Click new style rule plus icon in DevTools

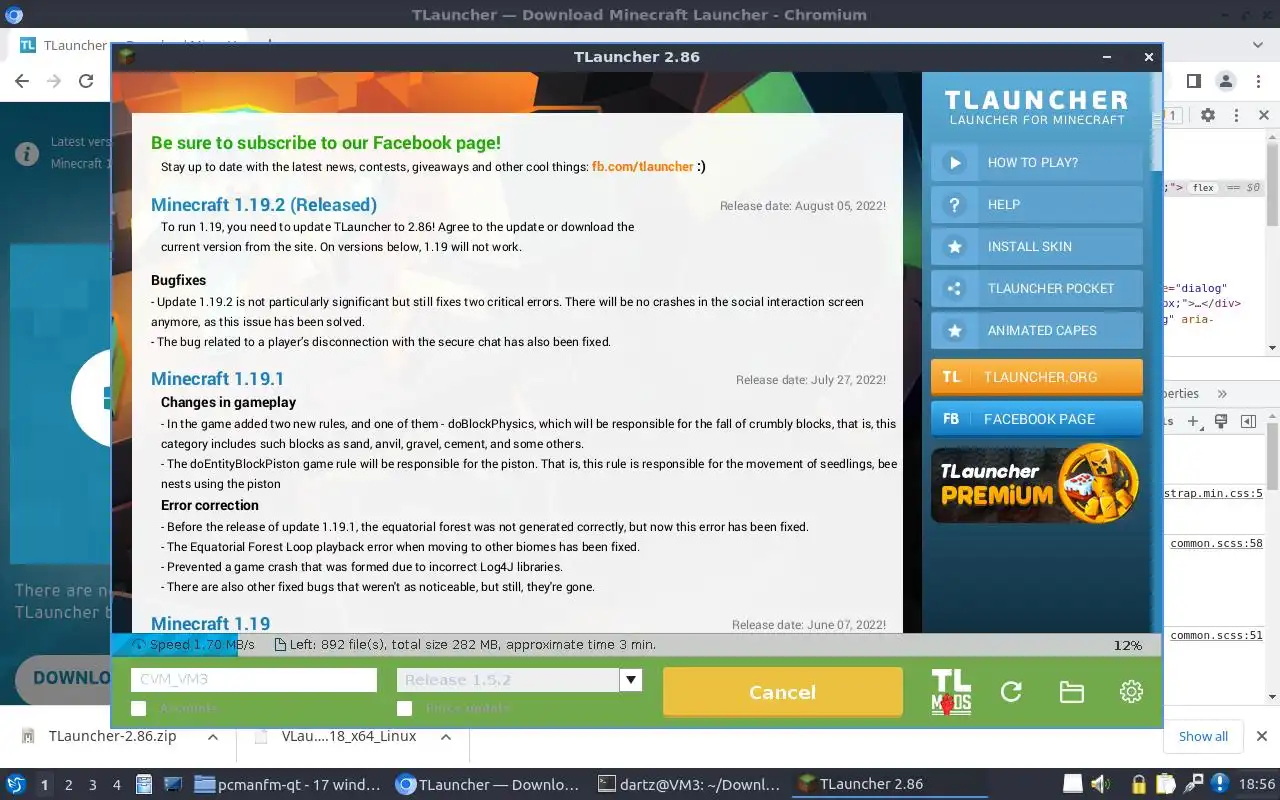(x=1192, y=422)
